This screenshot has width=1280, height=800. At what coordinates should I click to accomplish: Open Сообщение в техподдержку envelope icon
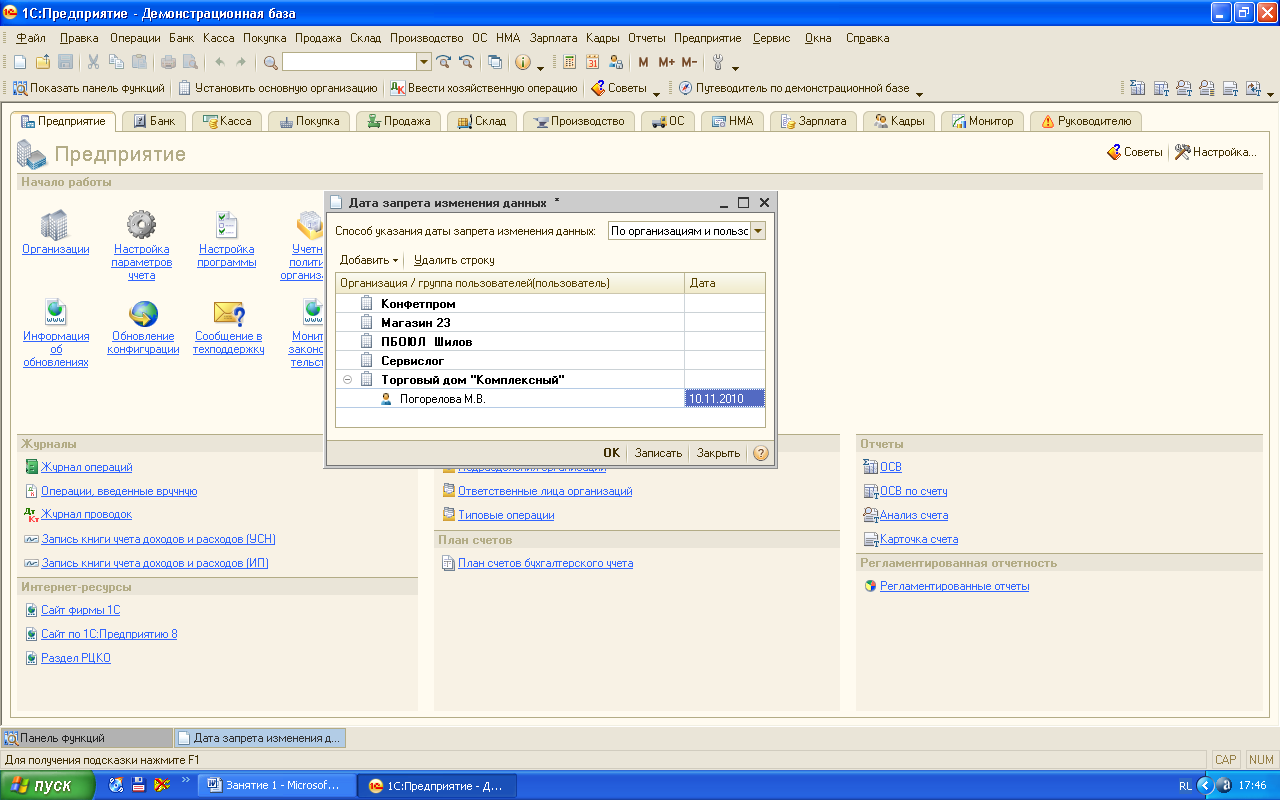coord(229,313)
